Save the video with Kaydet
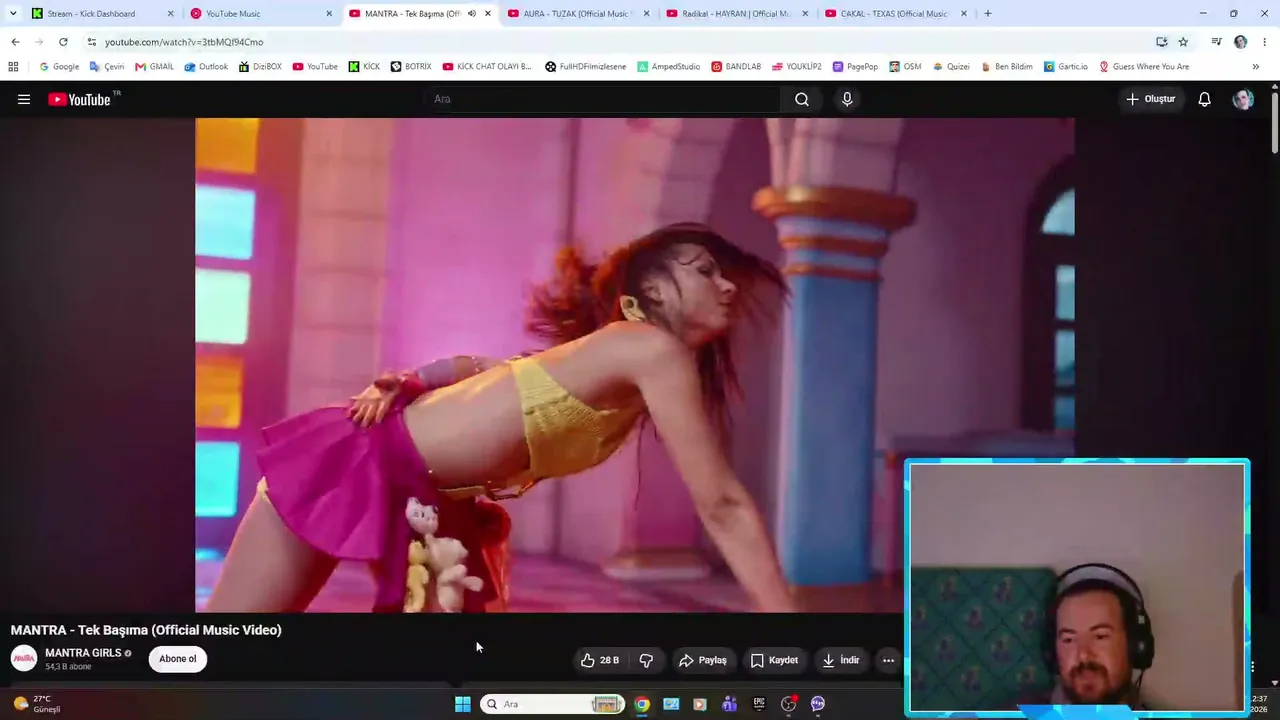 coord(774,660)
